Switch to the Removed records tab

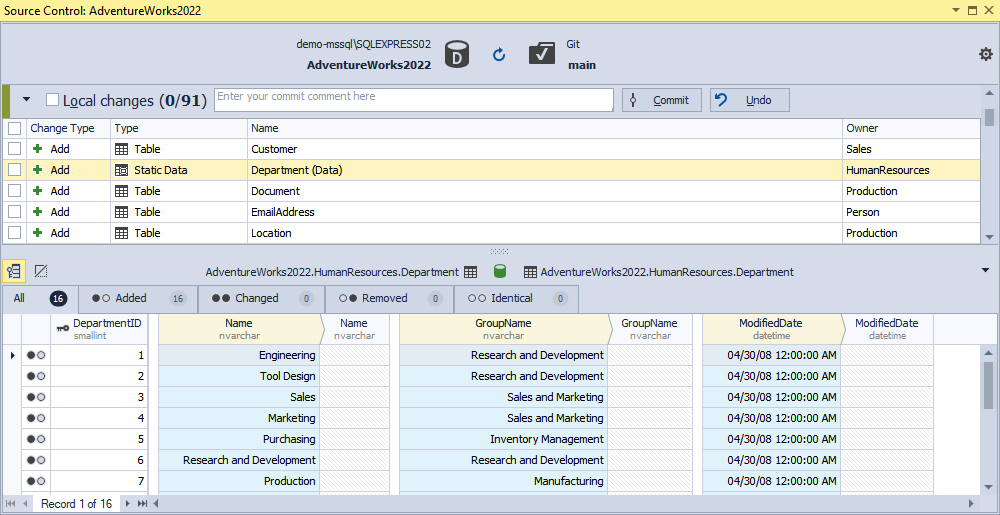[x=390, y=298]
